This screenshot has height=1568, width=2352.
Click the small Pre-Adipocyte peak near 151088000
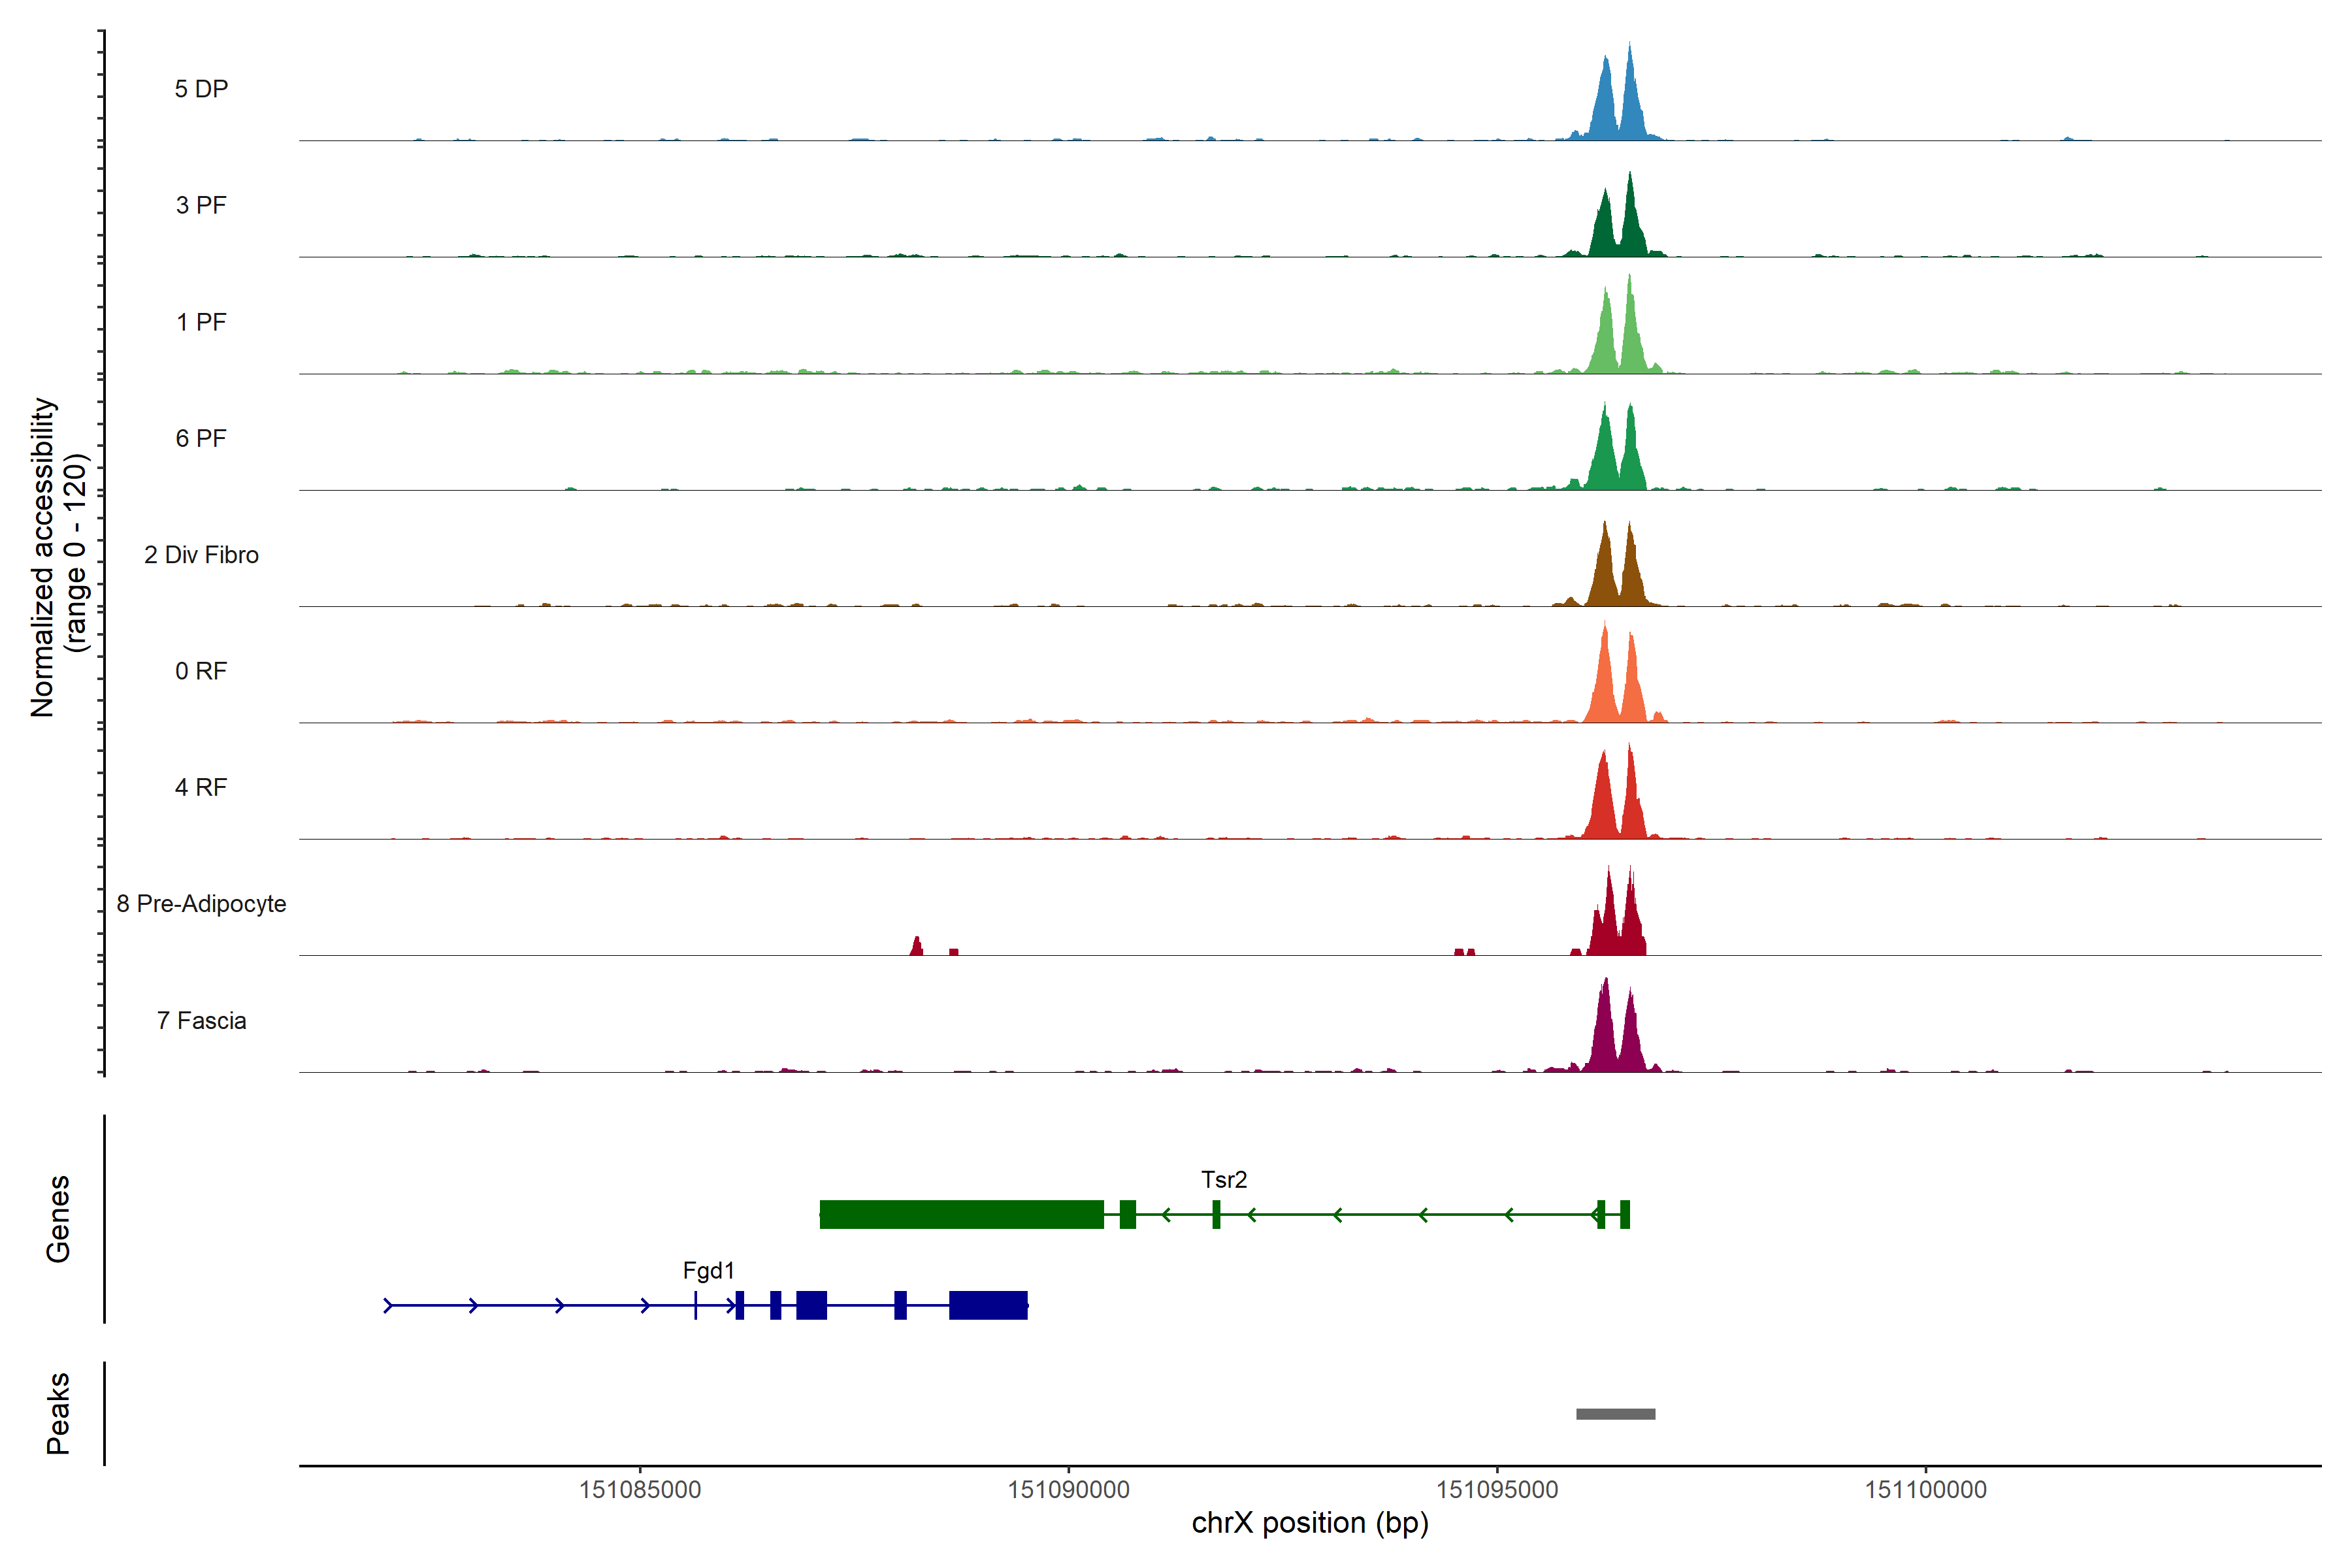[x=916, y=947]
